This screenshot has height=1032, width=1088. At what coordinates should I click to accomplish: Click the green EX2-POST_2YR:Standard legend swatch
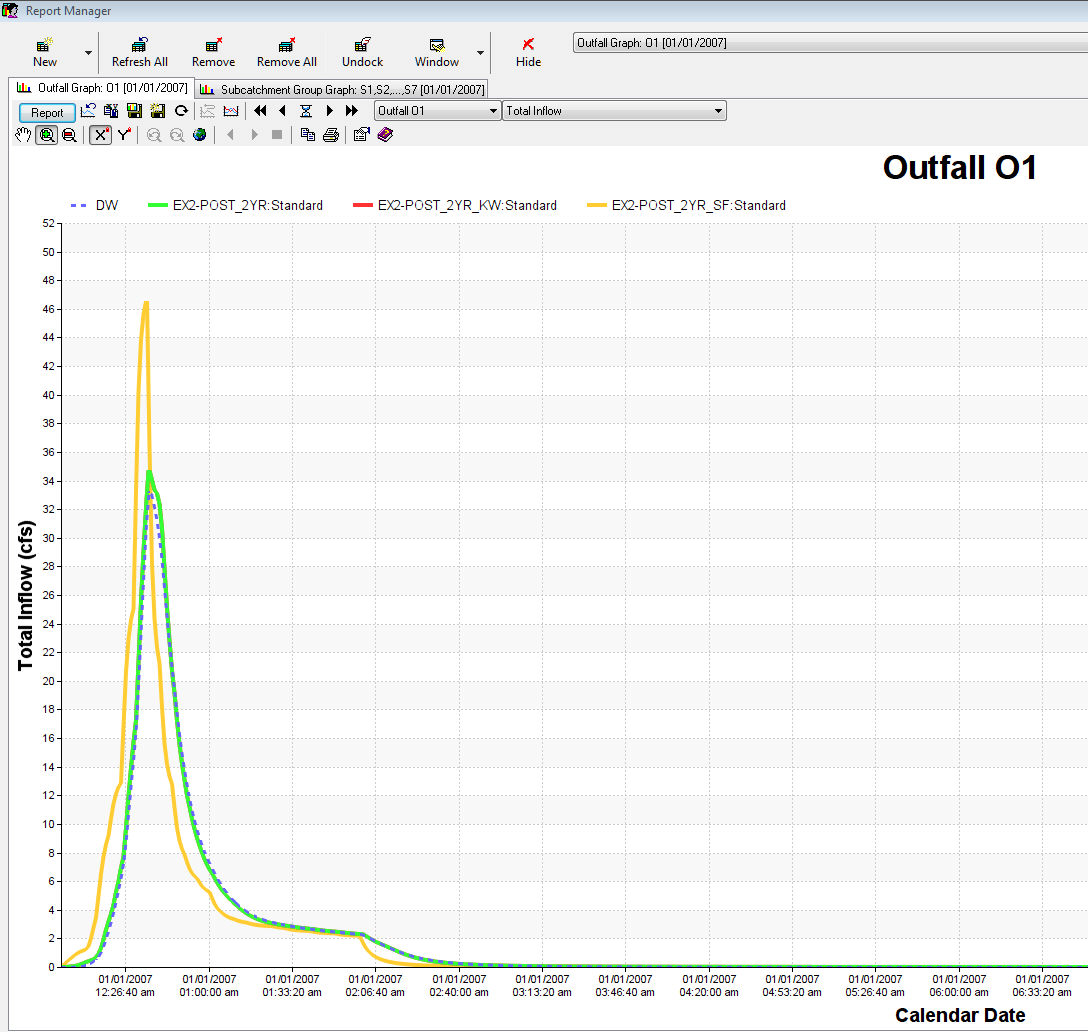click(158, 205)
